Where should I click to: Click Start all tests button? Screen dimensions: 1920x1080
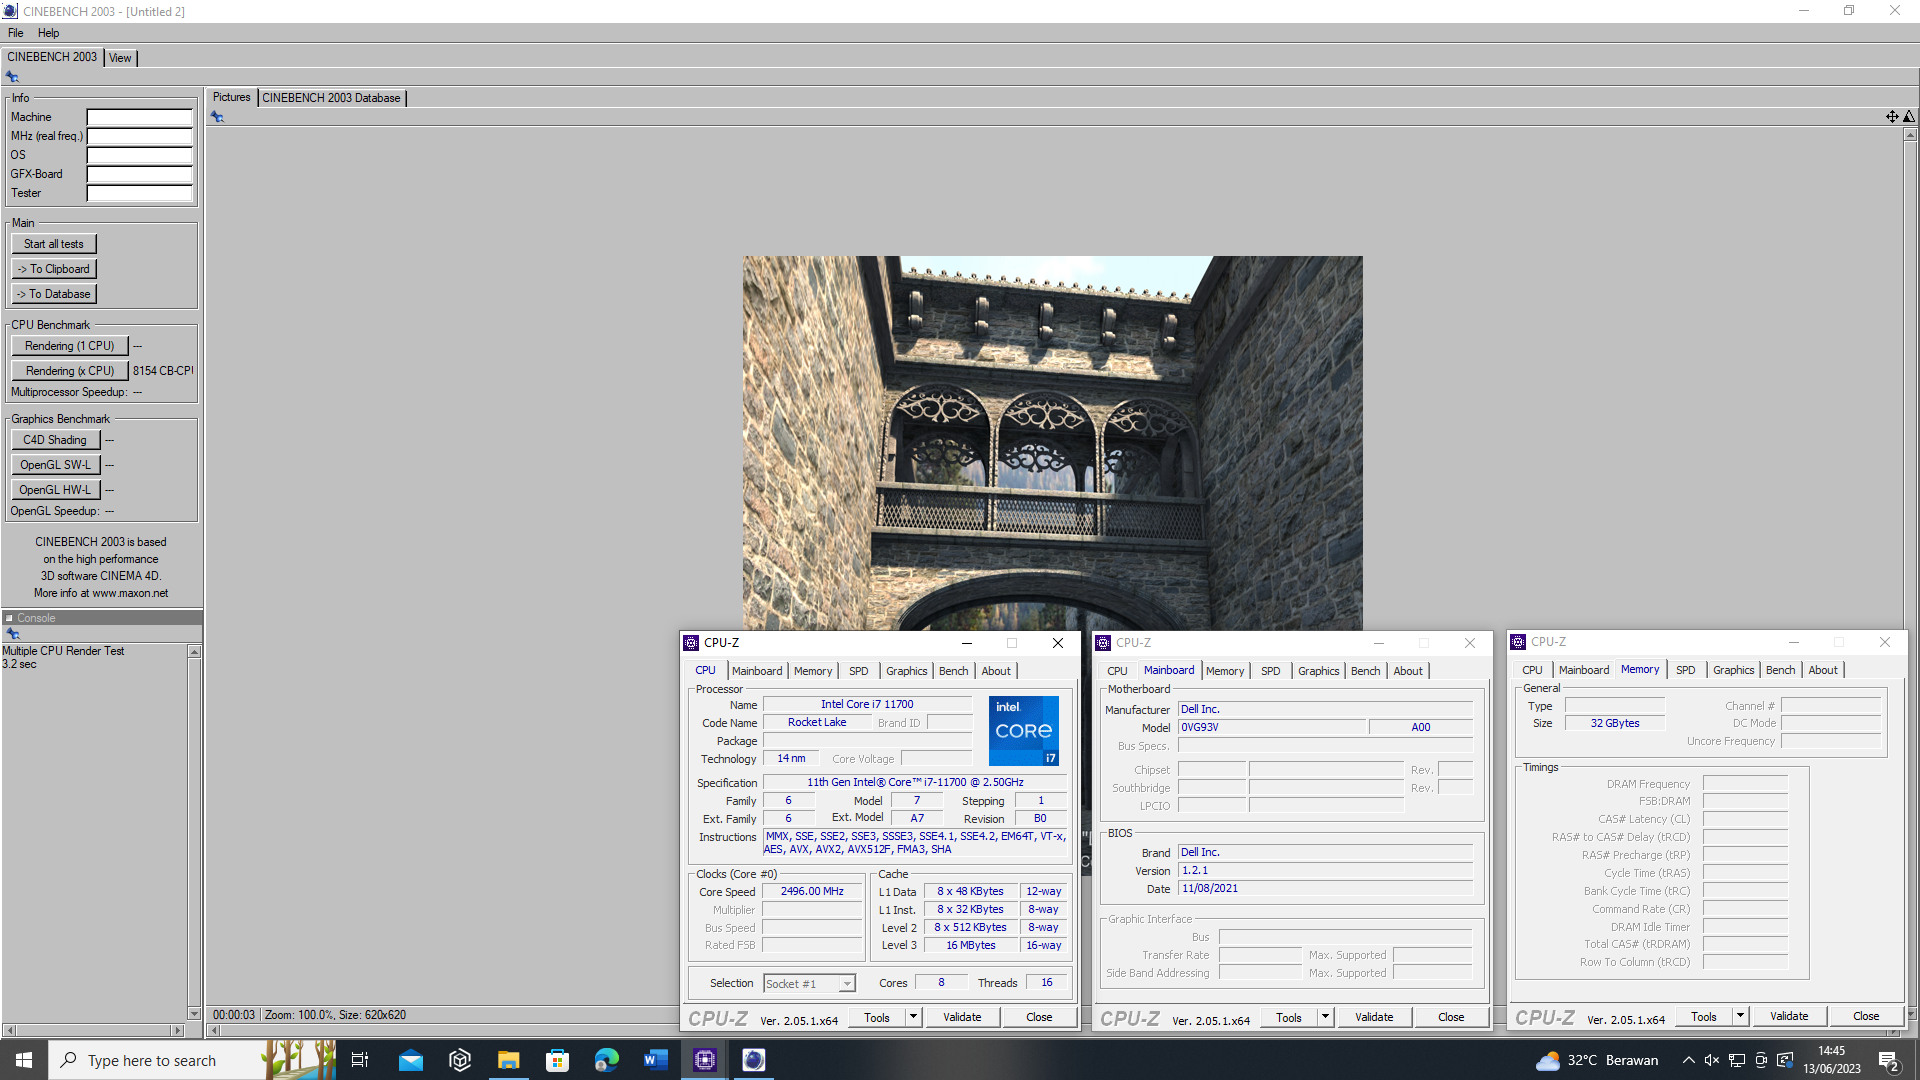point(54,244)
